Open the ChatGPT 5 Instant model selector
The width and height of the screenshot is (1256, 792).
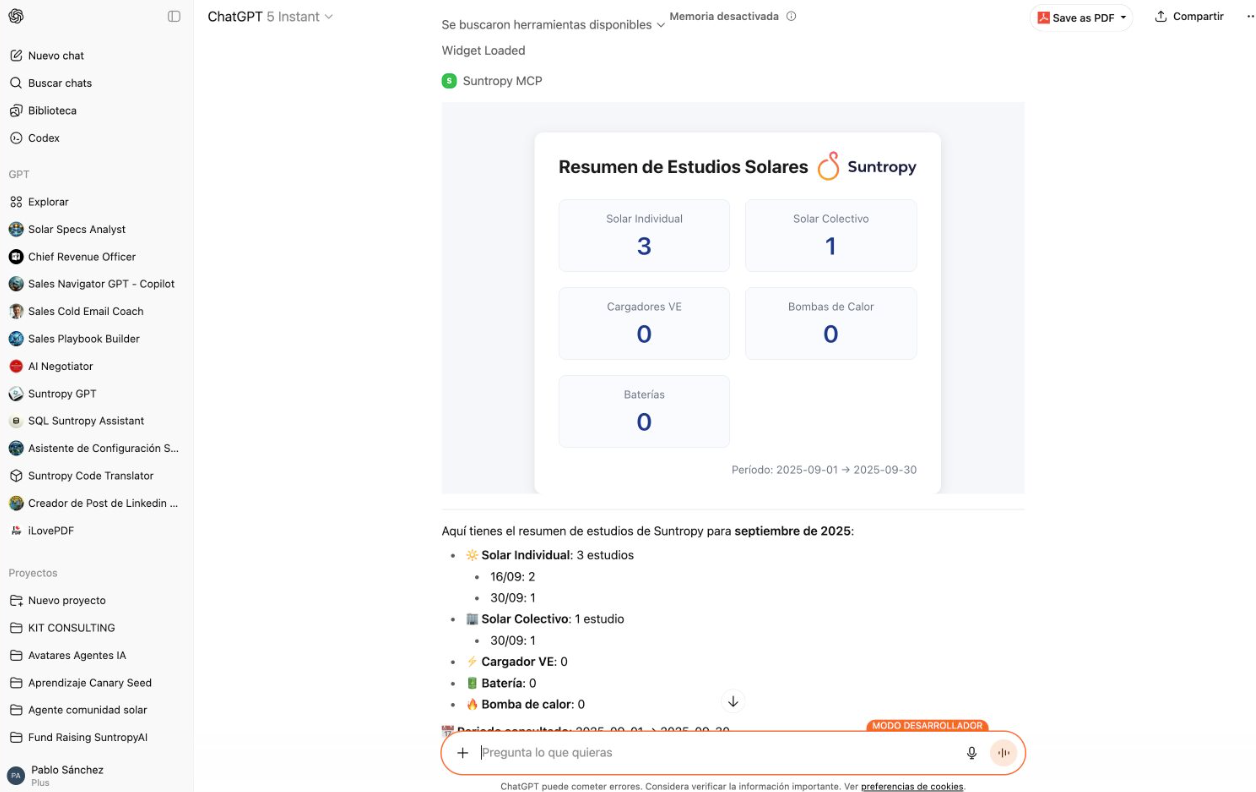click(x=268, y=16)
